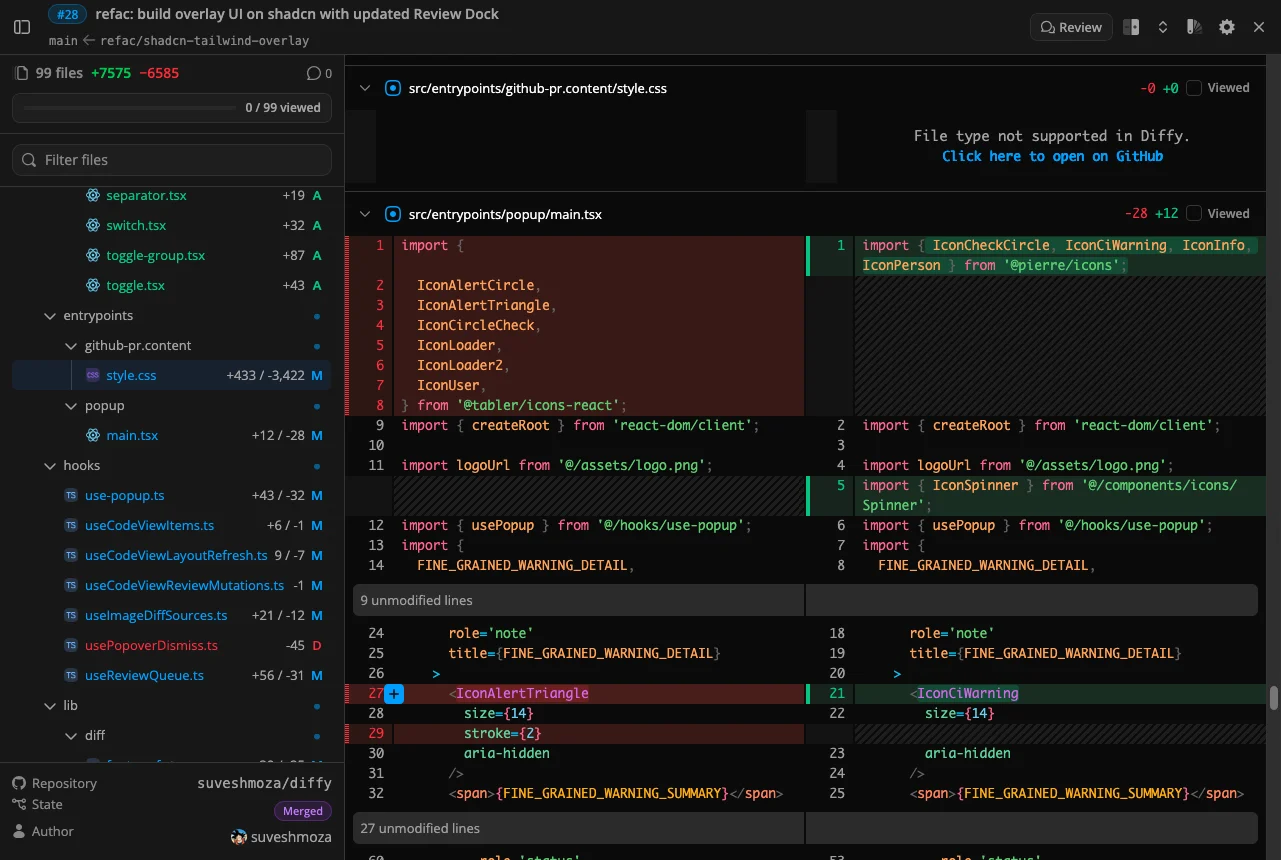Click the #28 pull request badge
Image resolution: width=1281 pixels, height=860 pixels.
[68, 14]
